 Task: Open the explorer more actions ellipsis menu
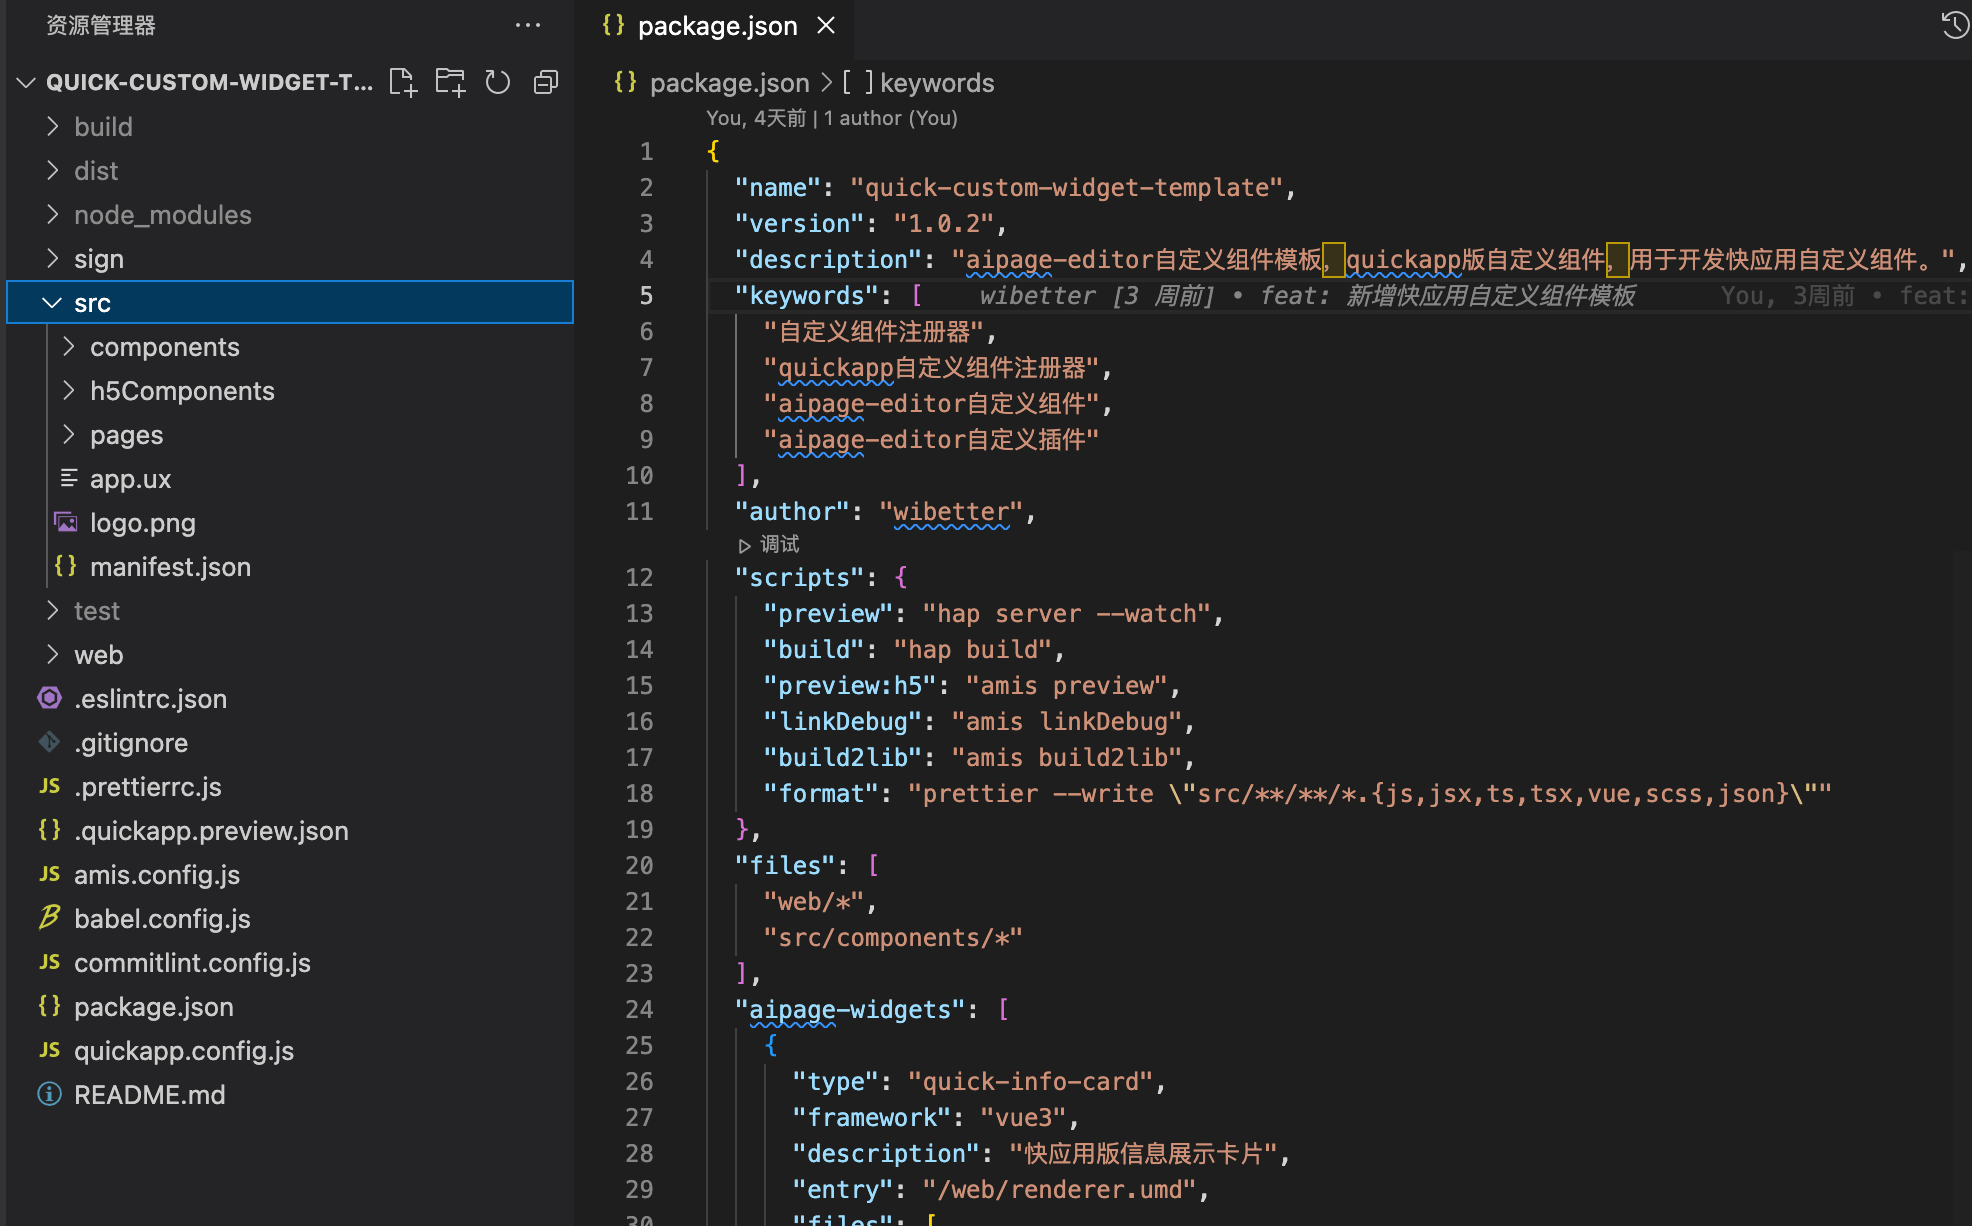coord(527,25)
